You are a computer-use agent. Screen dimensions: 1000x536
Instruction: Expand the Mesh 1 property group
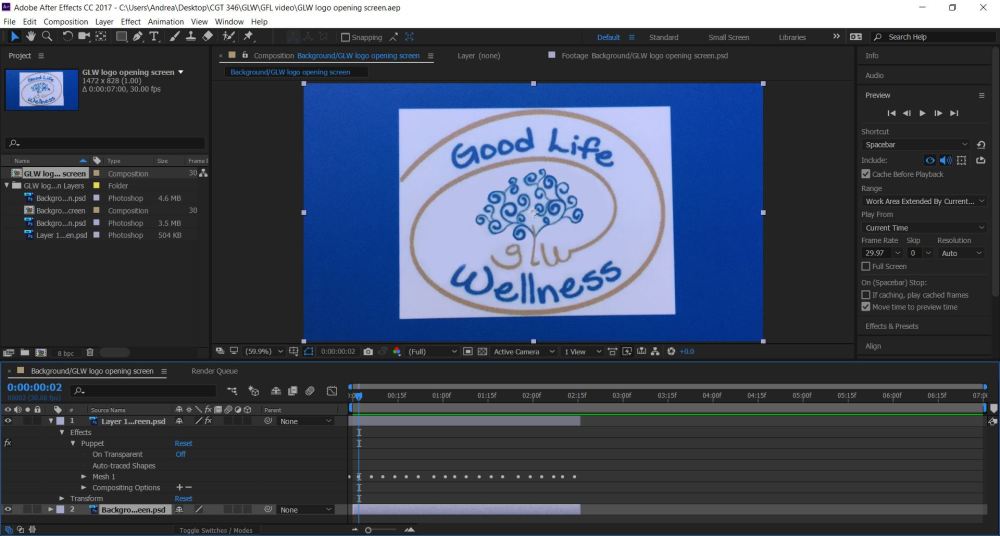84,477
